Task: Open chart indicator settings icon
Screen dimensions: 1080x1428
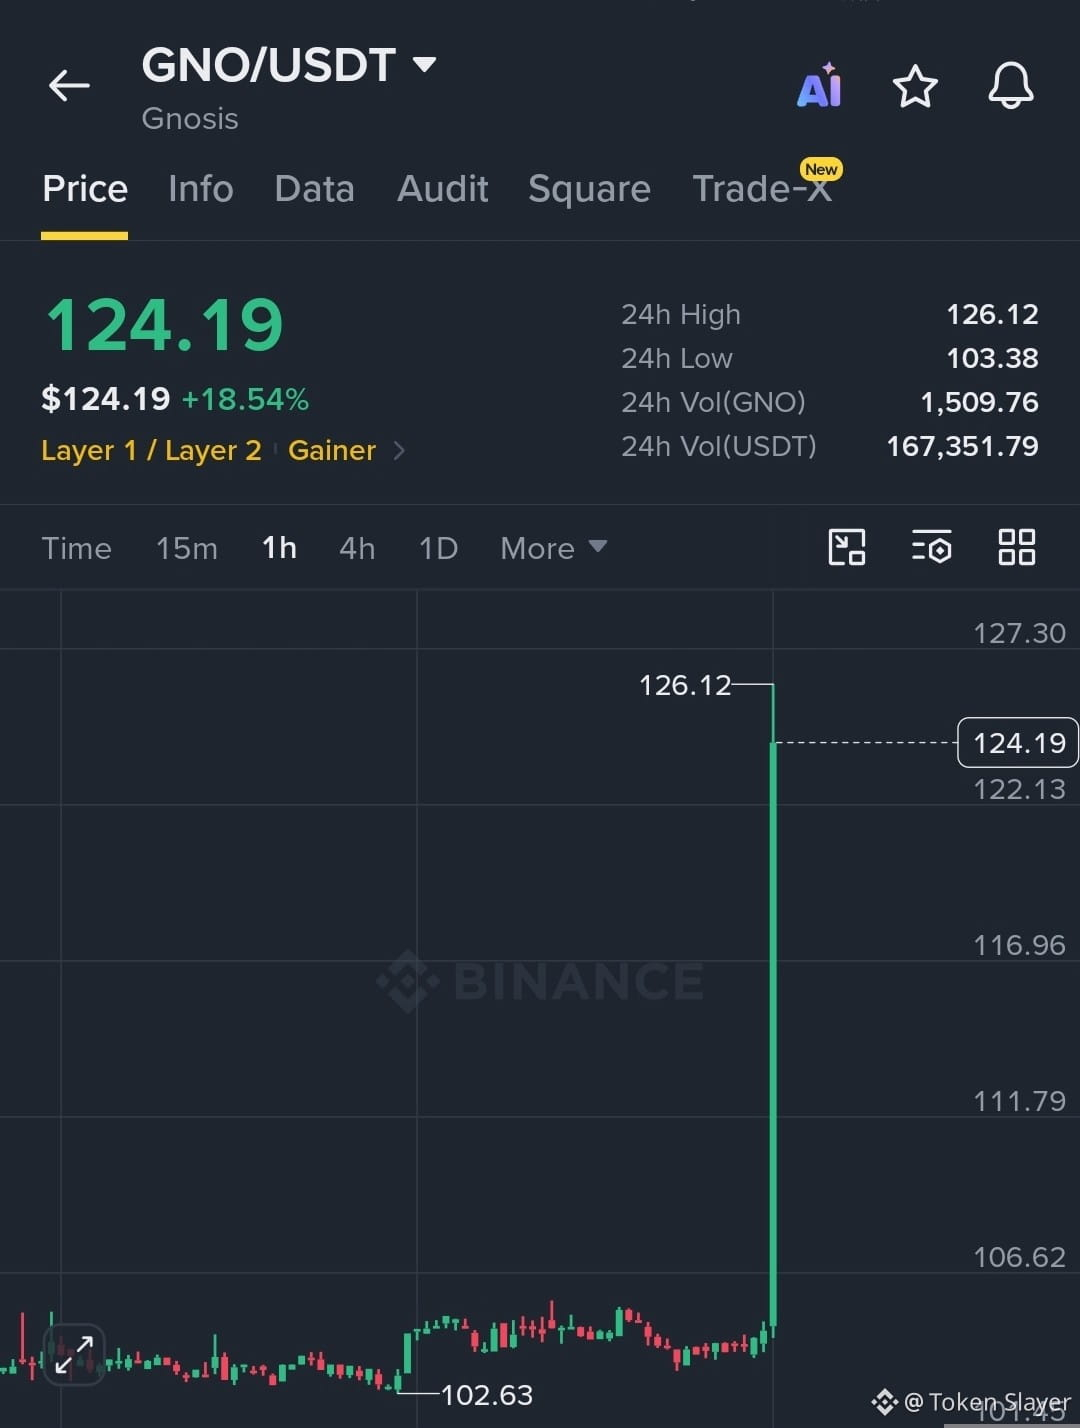Action: click(931, 547)
